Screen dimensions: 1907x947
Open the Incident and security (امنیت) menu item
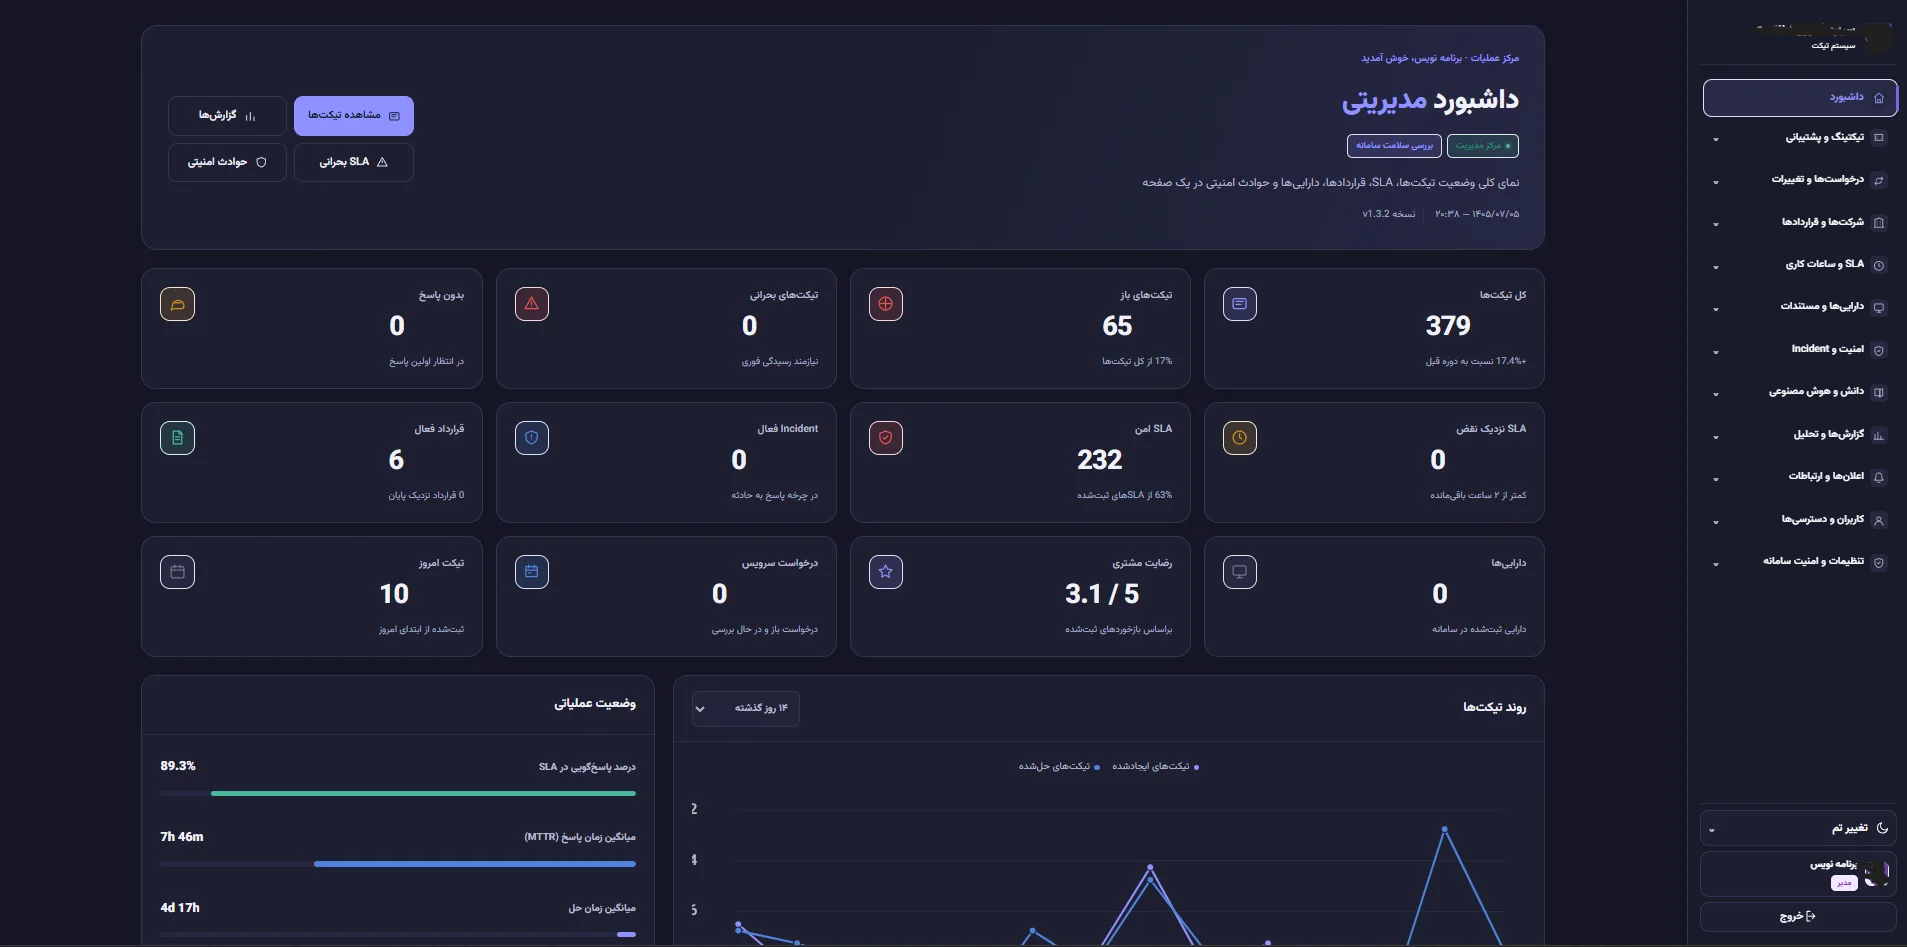(1800, 350)
